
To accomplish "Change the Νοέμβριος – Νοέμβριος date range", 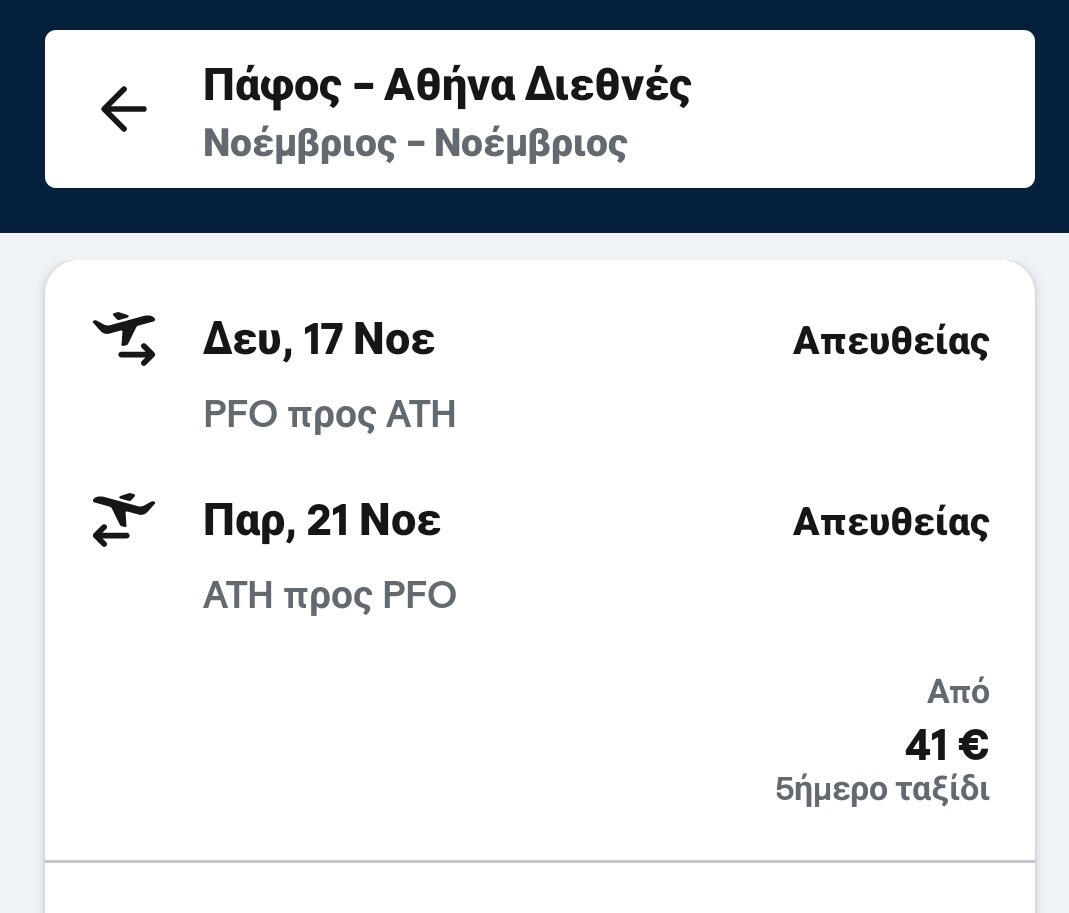I will coord(415,143).
